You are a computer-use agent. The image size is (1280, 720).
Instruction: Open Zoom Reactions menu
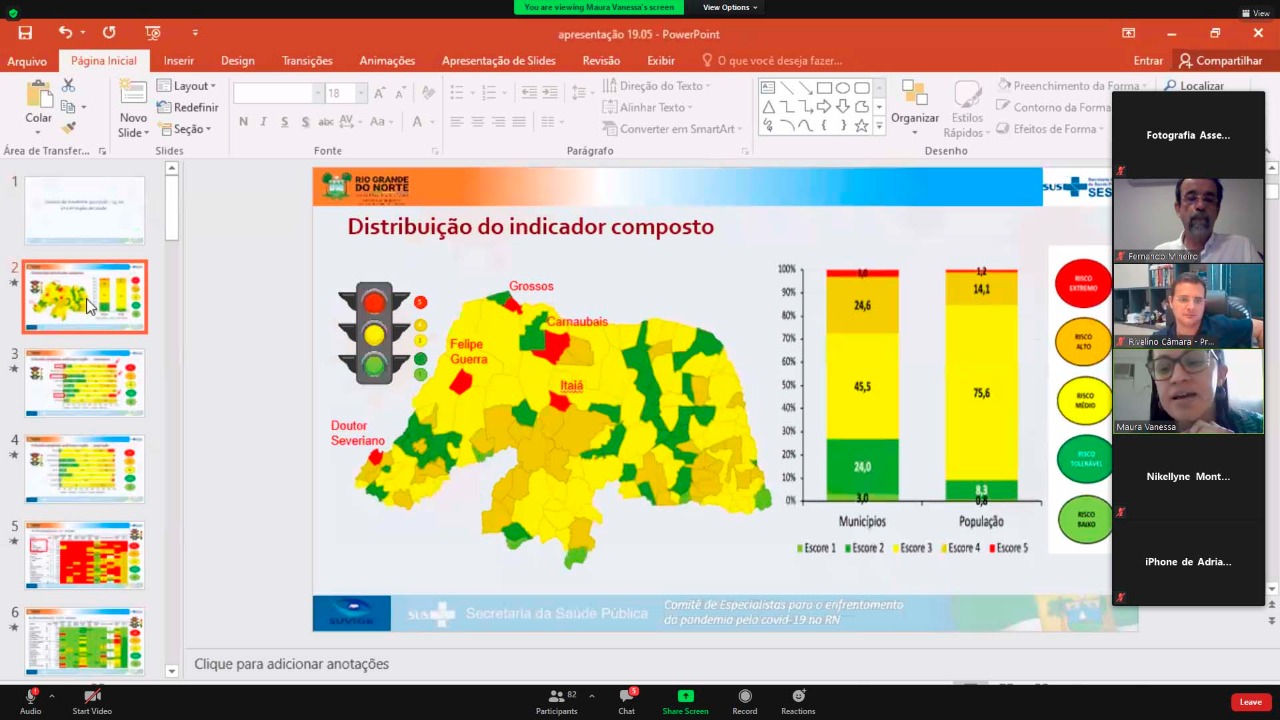point(798,701)
